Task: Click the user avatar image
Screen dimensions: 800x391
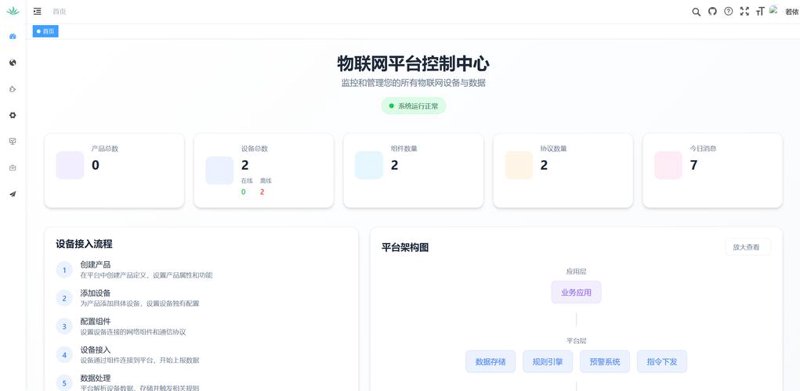Action: click(773, 10)
